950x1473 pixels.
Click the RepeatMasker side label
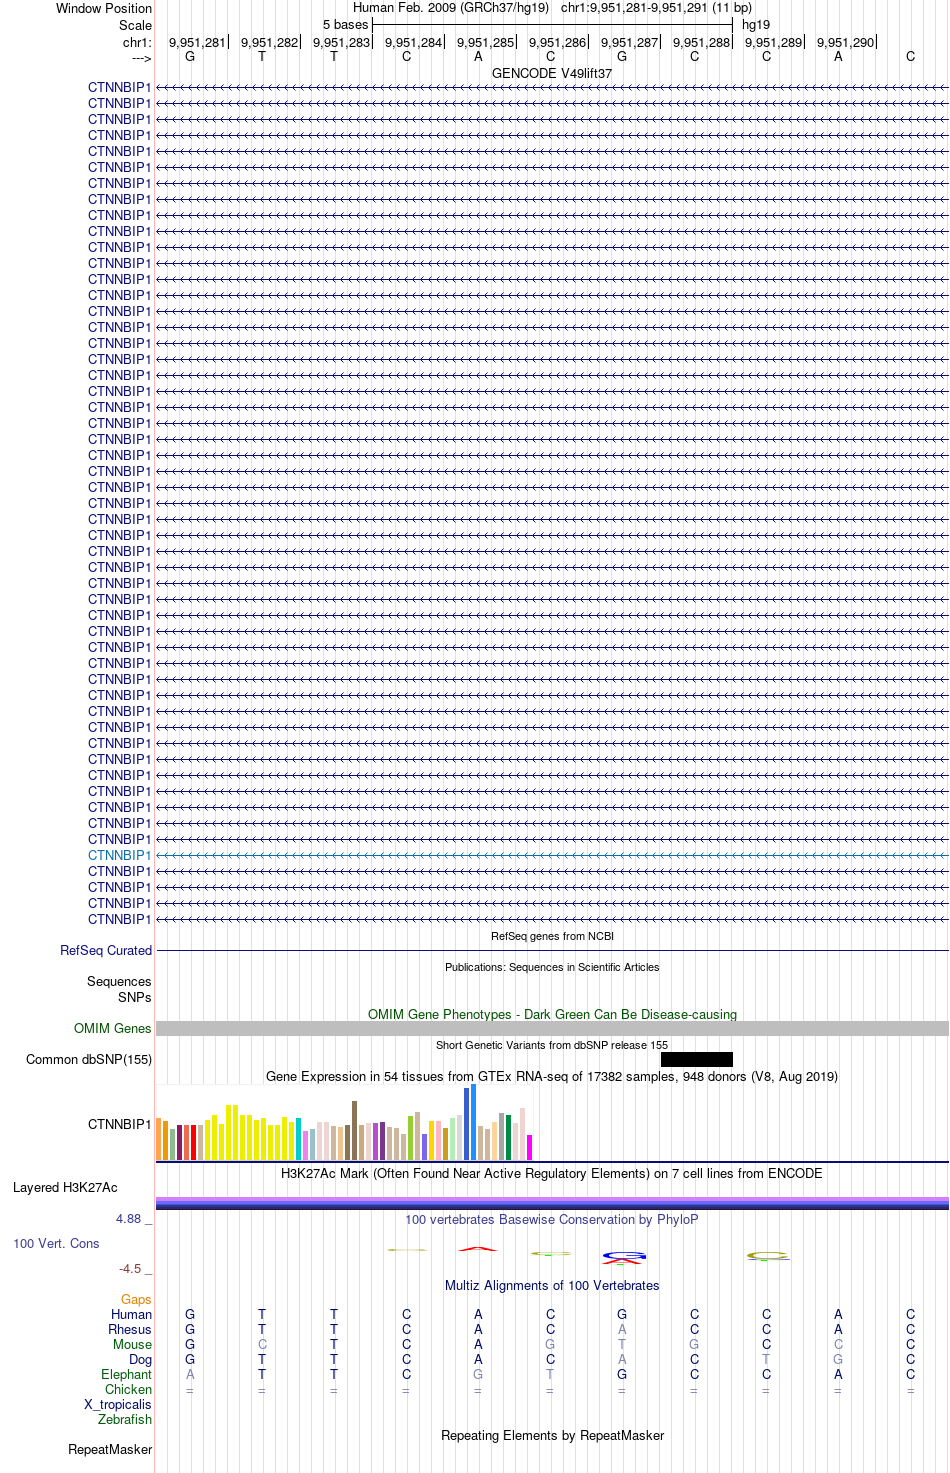point(110,1450)
